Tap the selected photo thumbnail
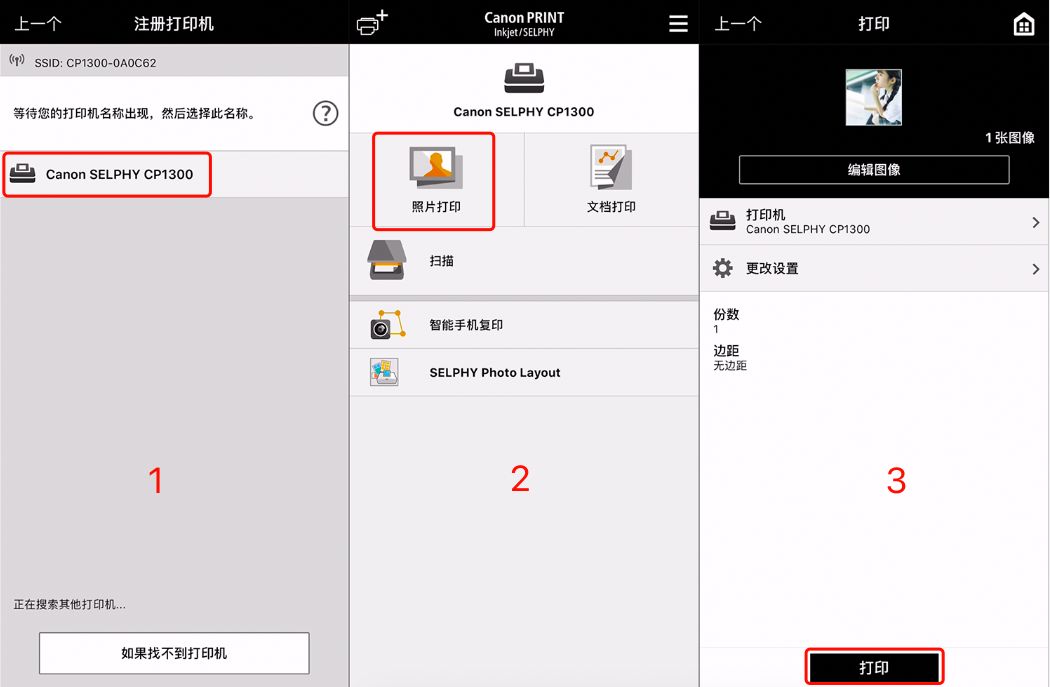Image resolution: width=1050 pixels, height=687 pixels. [x=874, y=98]
